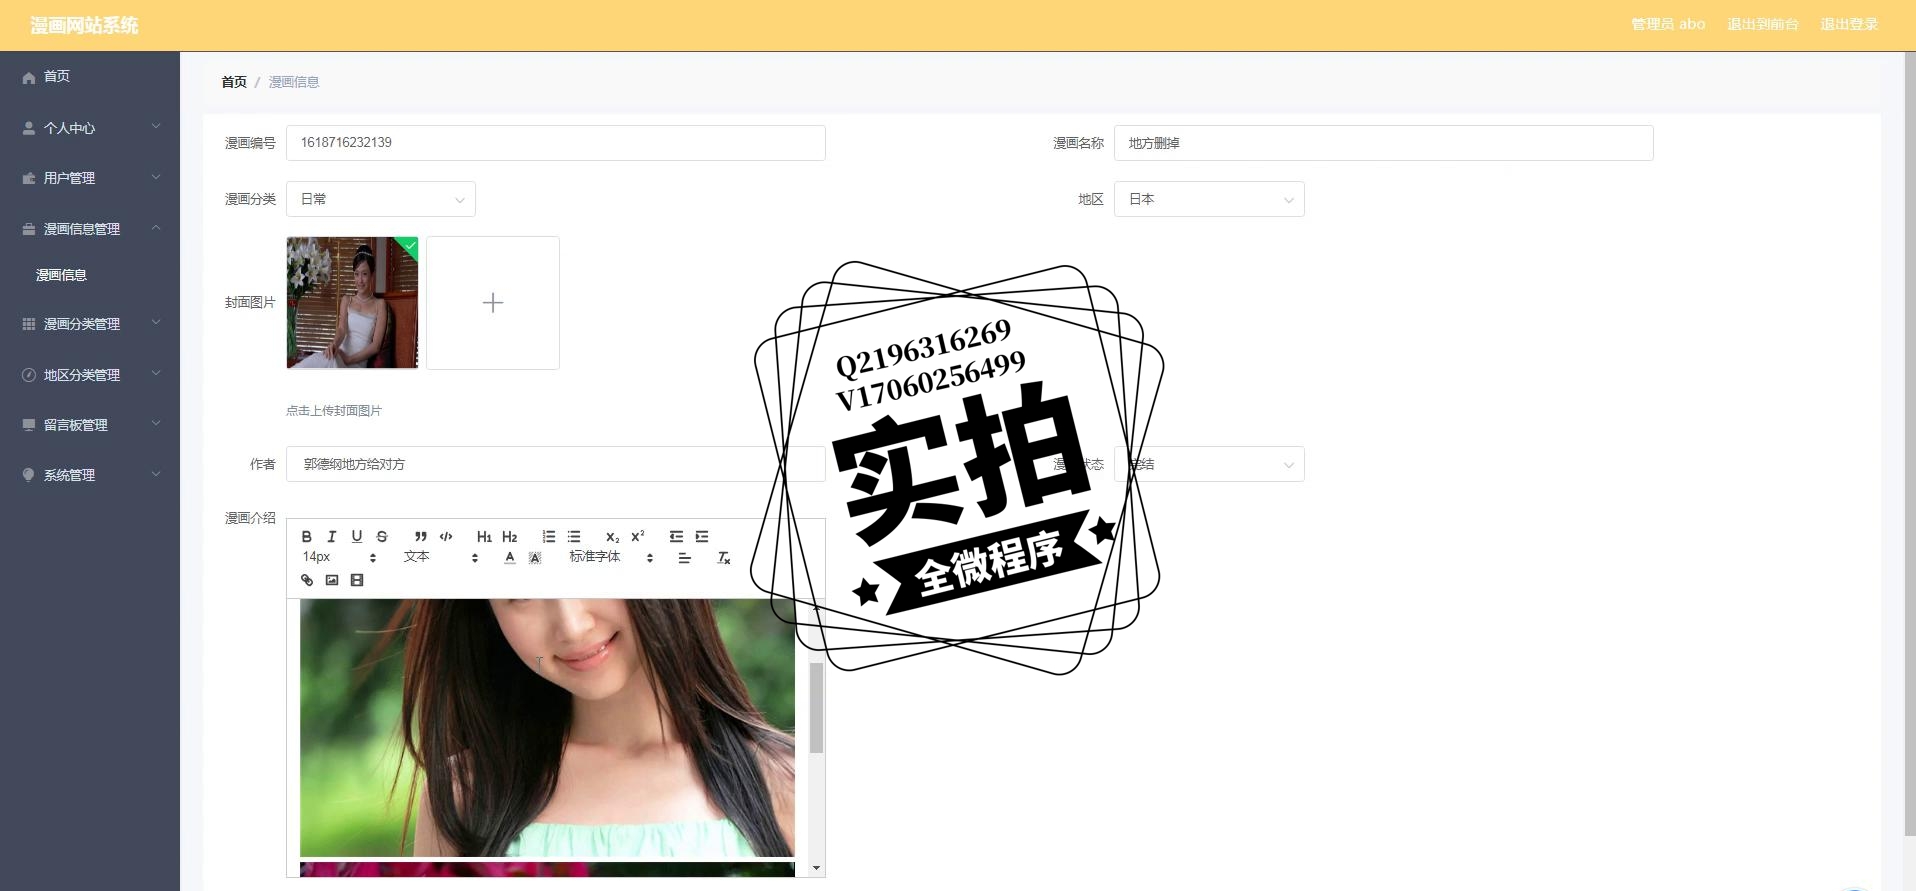1916x891 pixels.
Task: Click the 漫画编号 input field
Action: [555, 143]
